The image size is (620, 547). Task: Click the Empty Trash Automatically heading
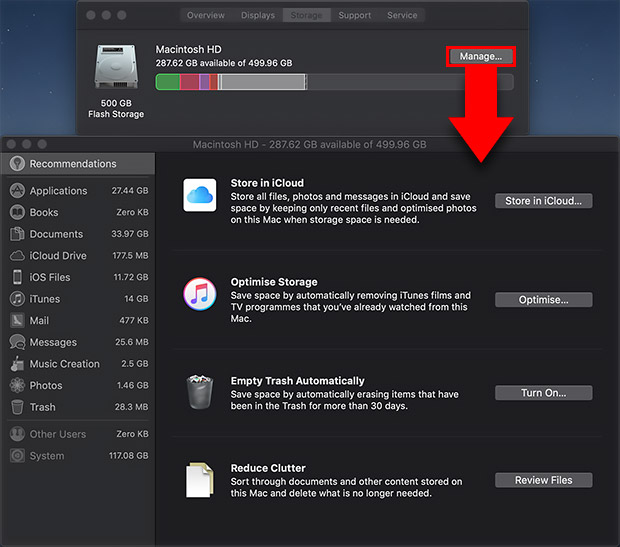coord(297,381)
